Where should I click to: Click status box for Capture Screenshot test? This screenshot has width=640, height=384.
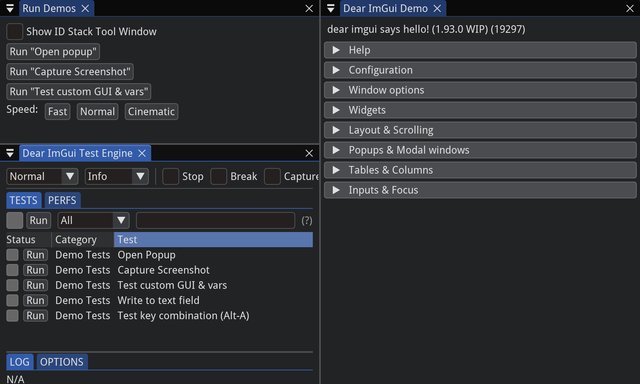pos(12,270)
